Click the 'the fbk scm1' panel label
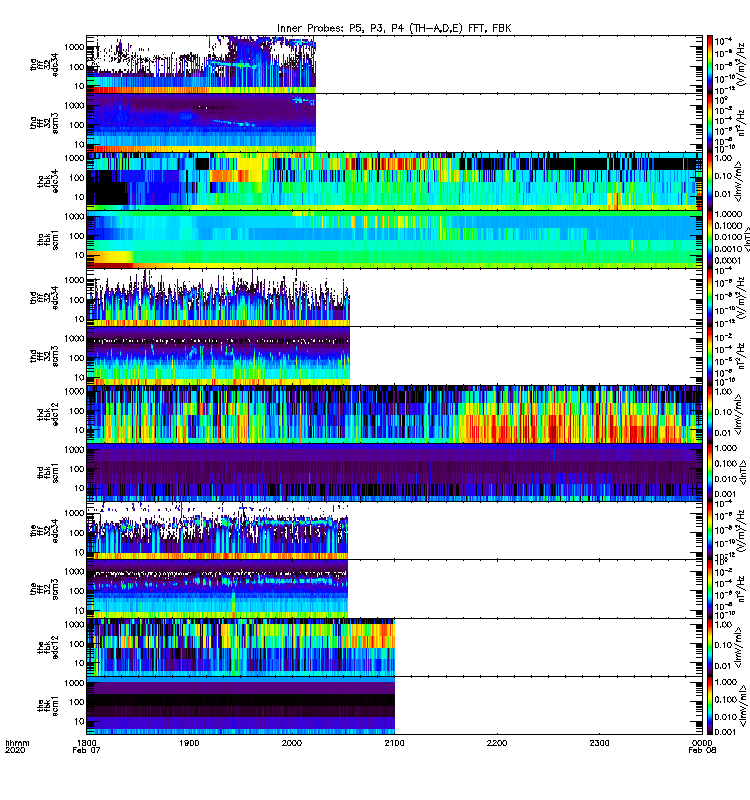This screenshot has width=750, height=800. coord(48,705)
